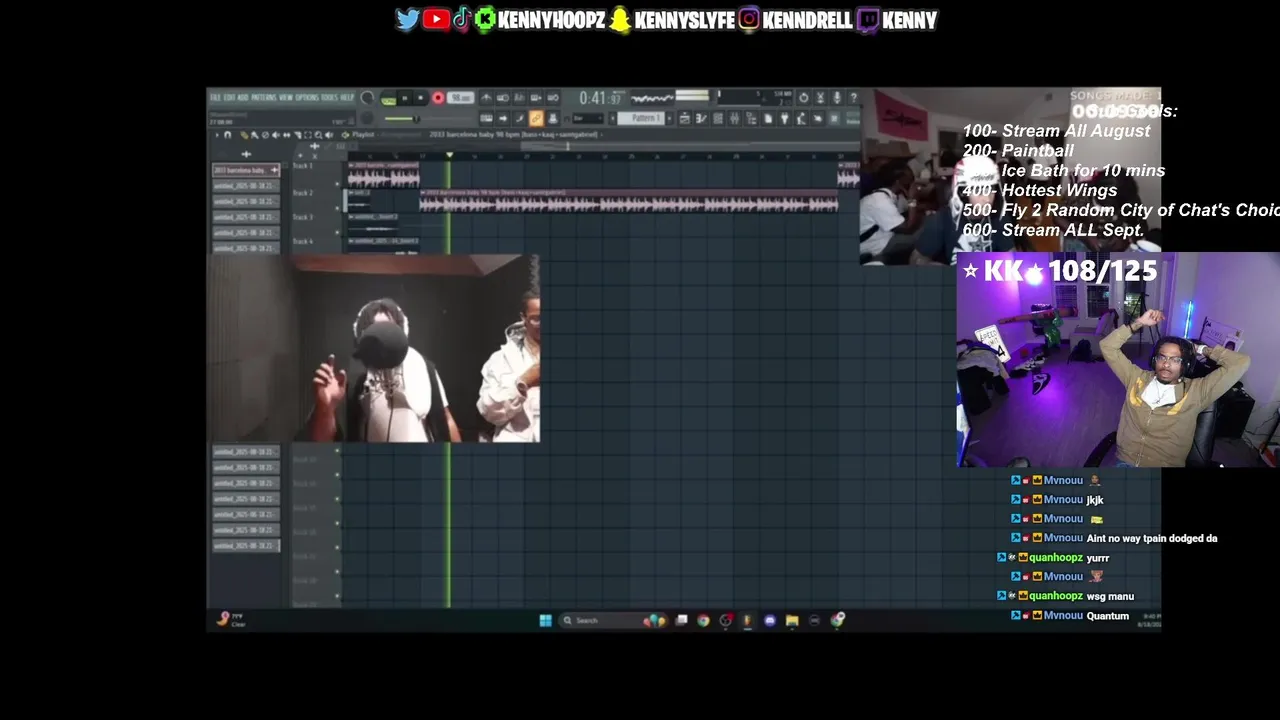Viewport: 1280px width, 720px height.
Task: Click the CPU and memory meter
Action: tap(755, 98)
